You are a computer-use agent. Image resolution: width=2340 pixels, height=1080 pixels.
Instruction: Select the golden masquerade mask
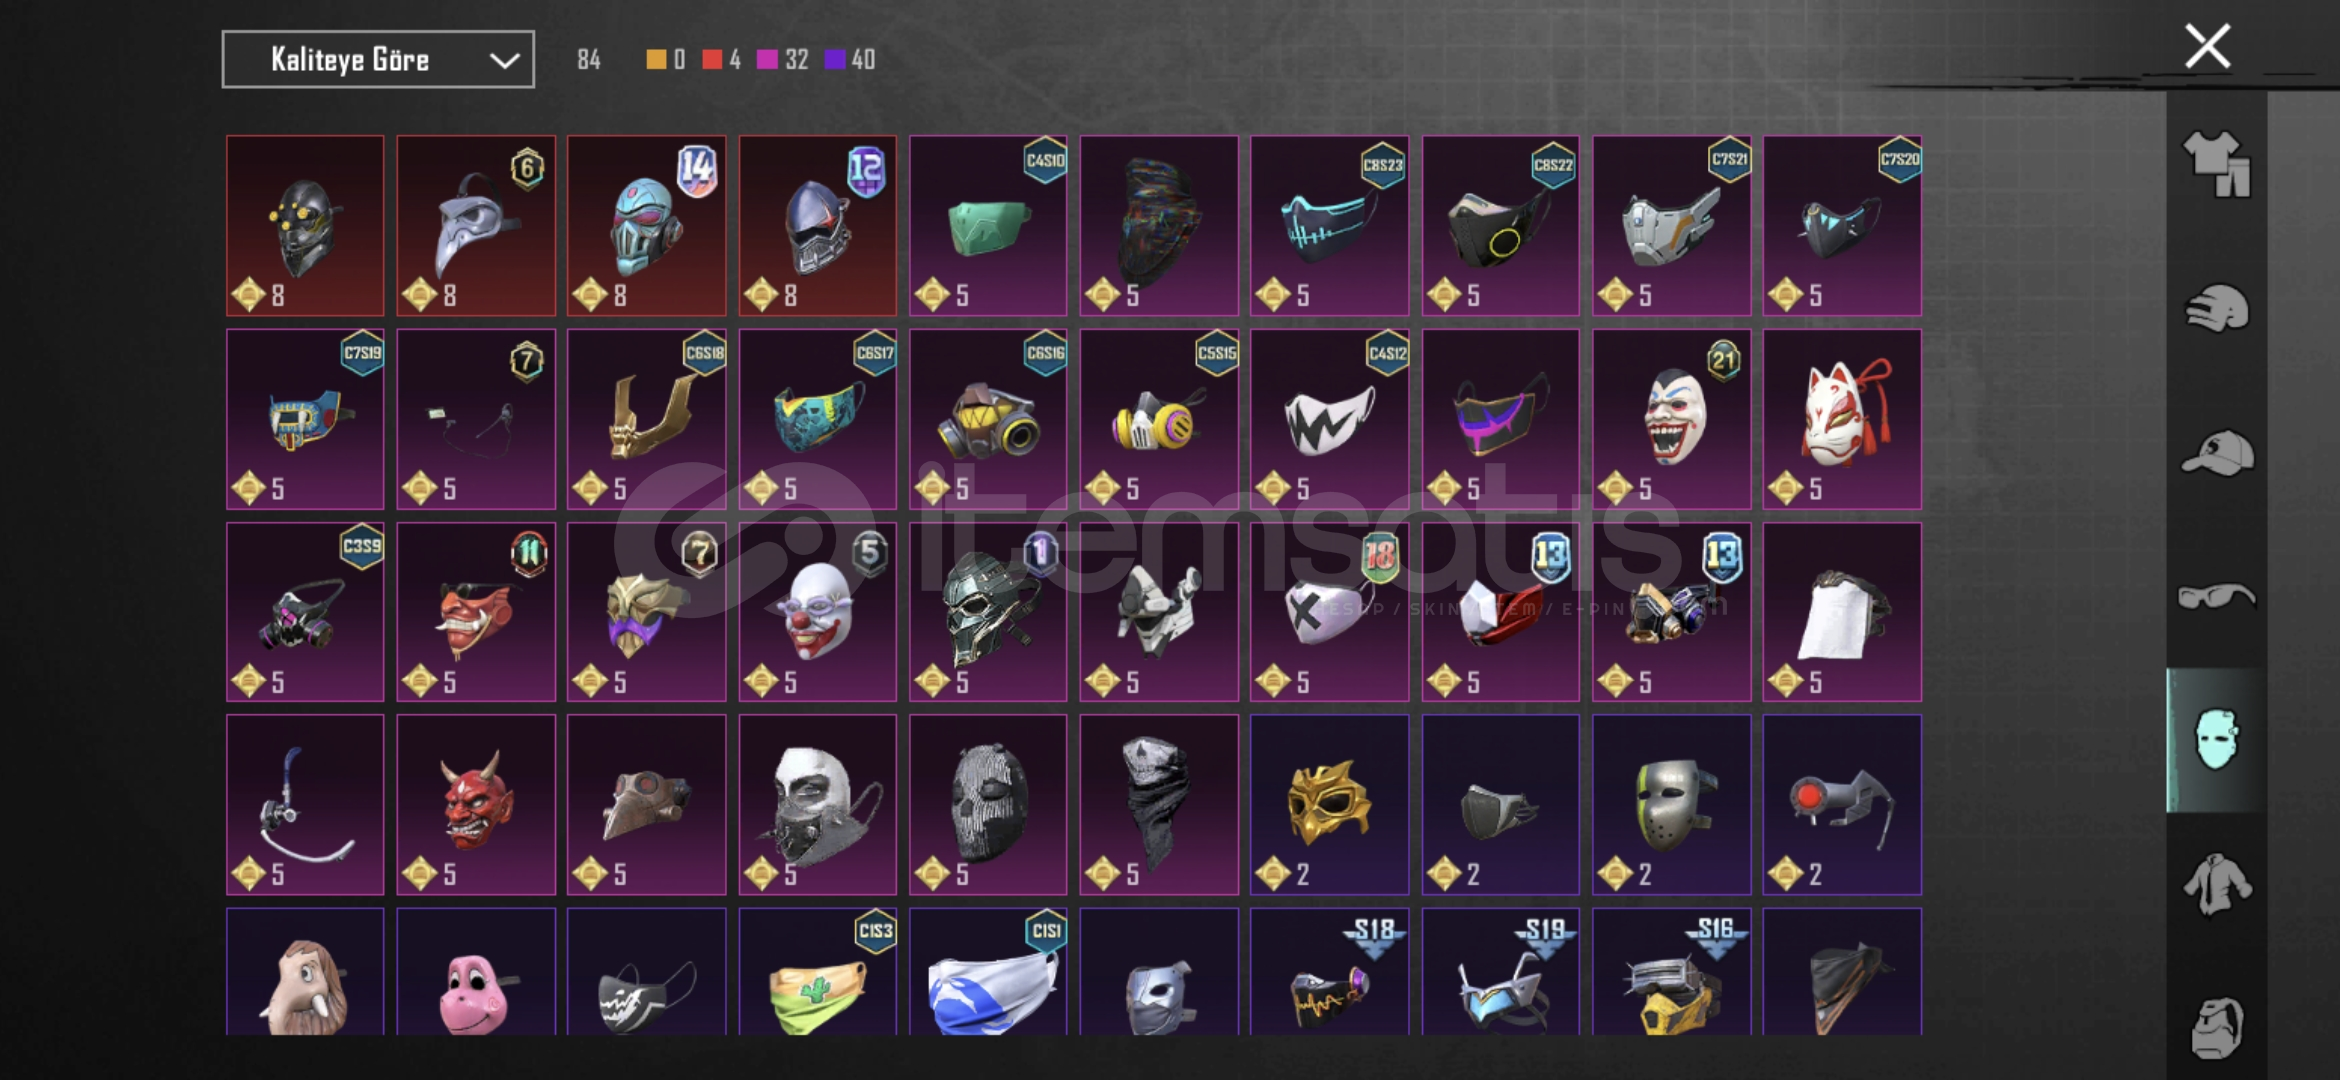(1330, 805)
